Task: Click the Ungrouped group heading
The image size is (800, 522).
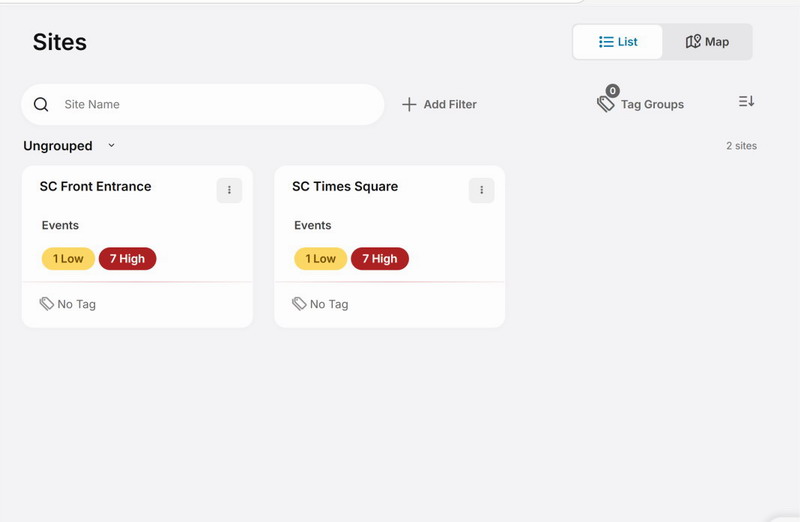Action: [58, 146]
